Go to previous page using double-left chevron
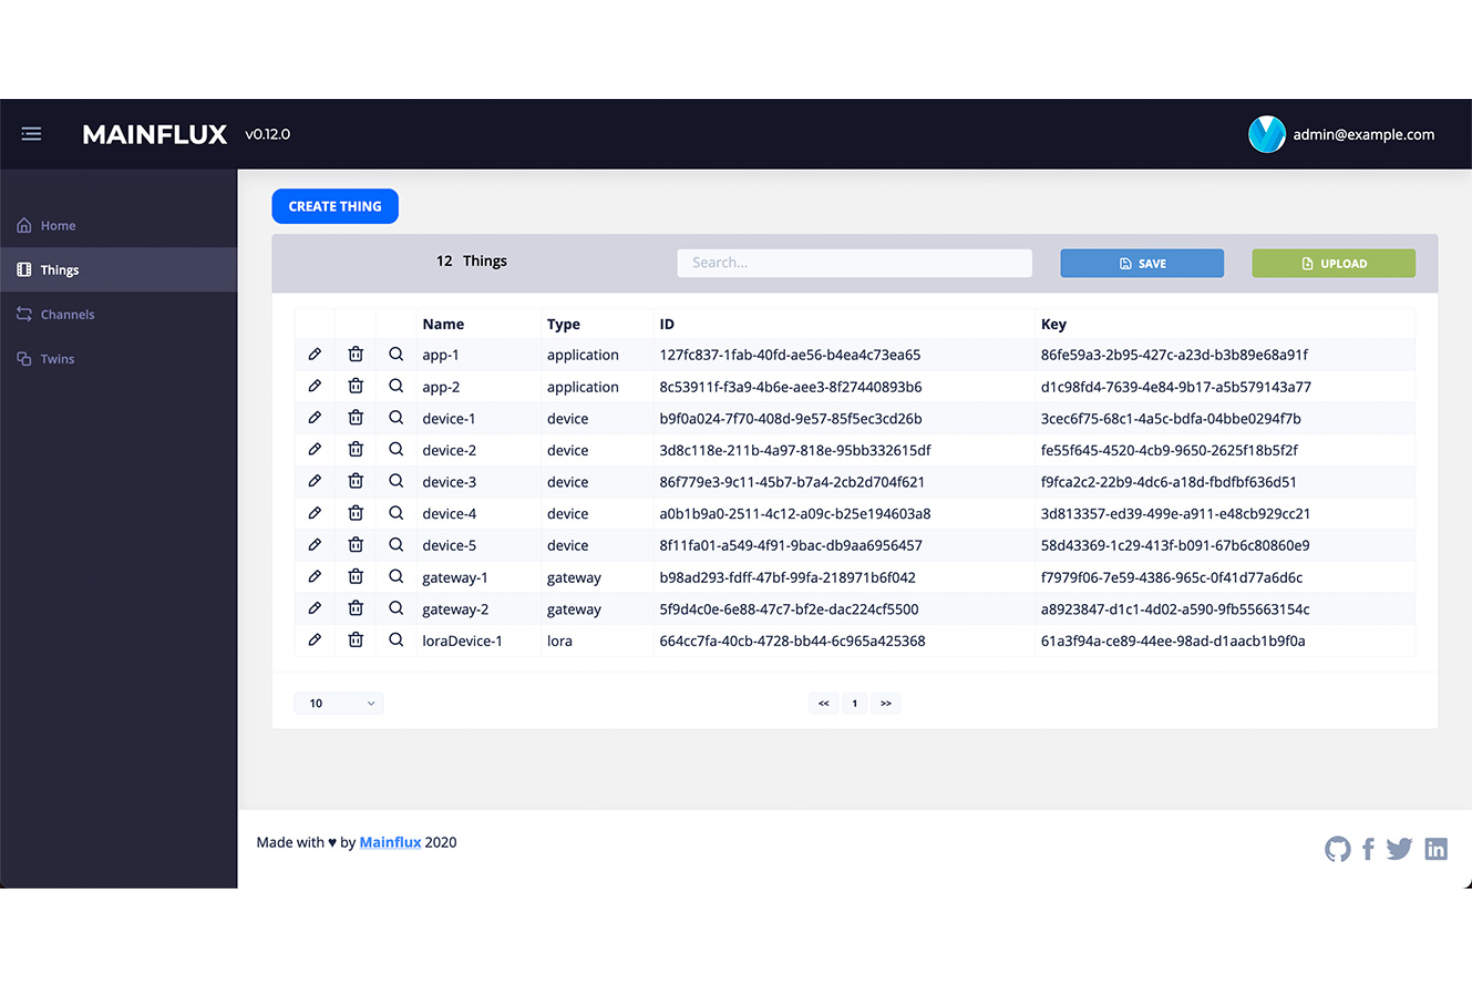 pyautogui.click(x=823, y=703)
